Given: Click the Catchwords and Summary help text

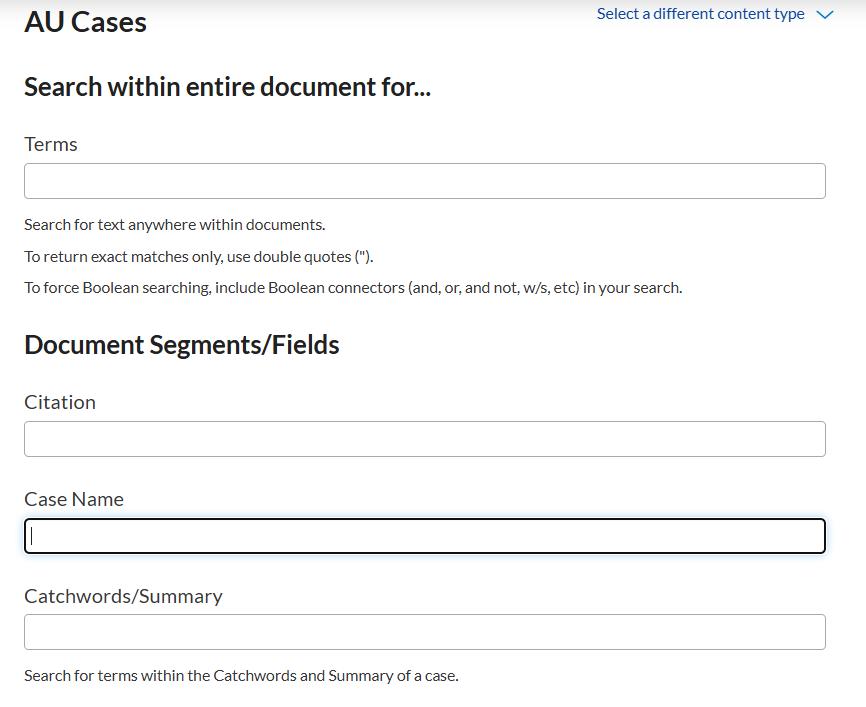Looking at the screenshot, I should (x=241, y=676).
